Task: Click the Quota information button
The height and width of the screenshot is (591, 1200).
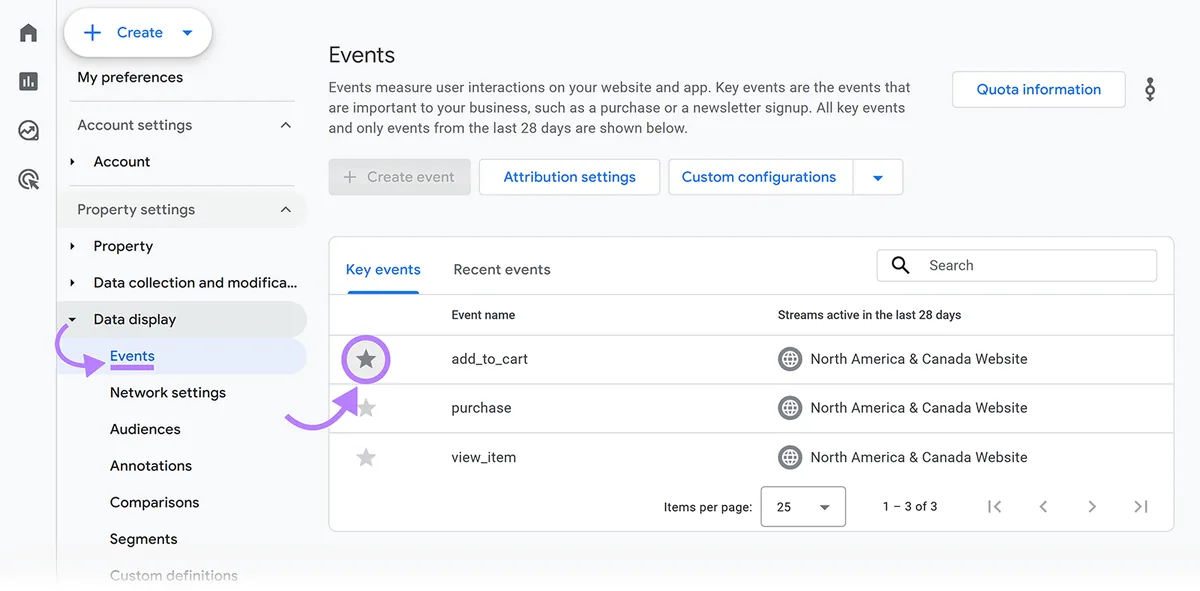Action: pyautogui.click(x=1039, y=89)
